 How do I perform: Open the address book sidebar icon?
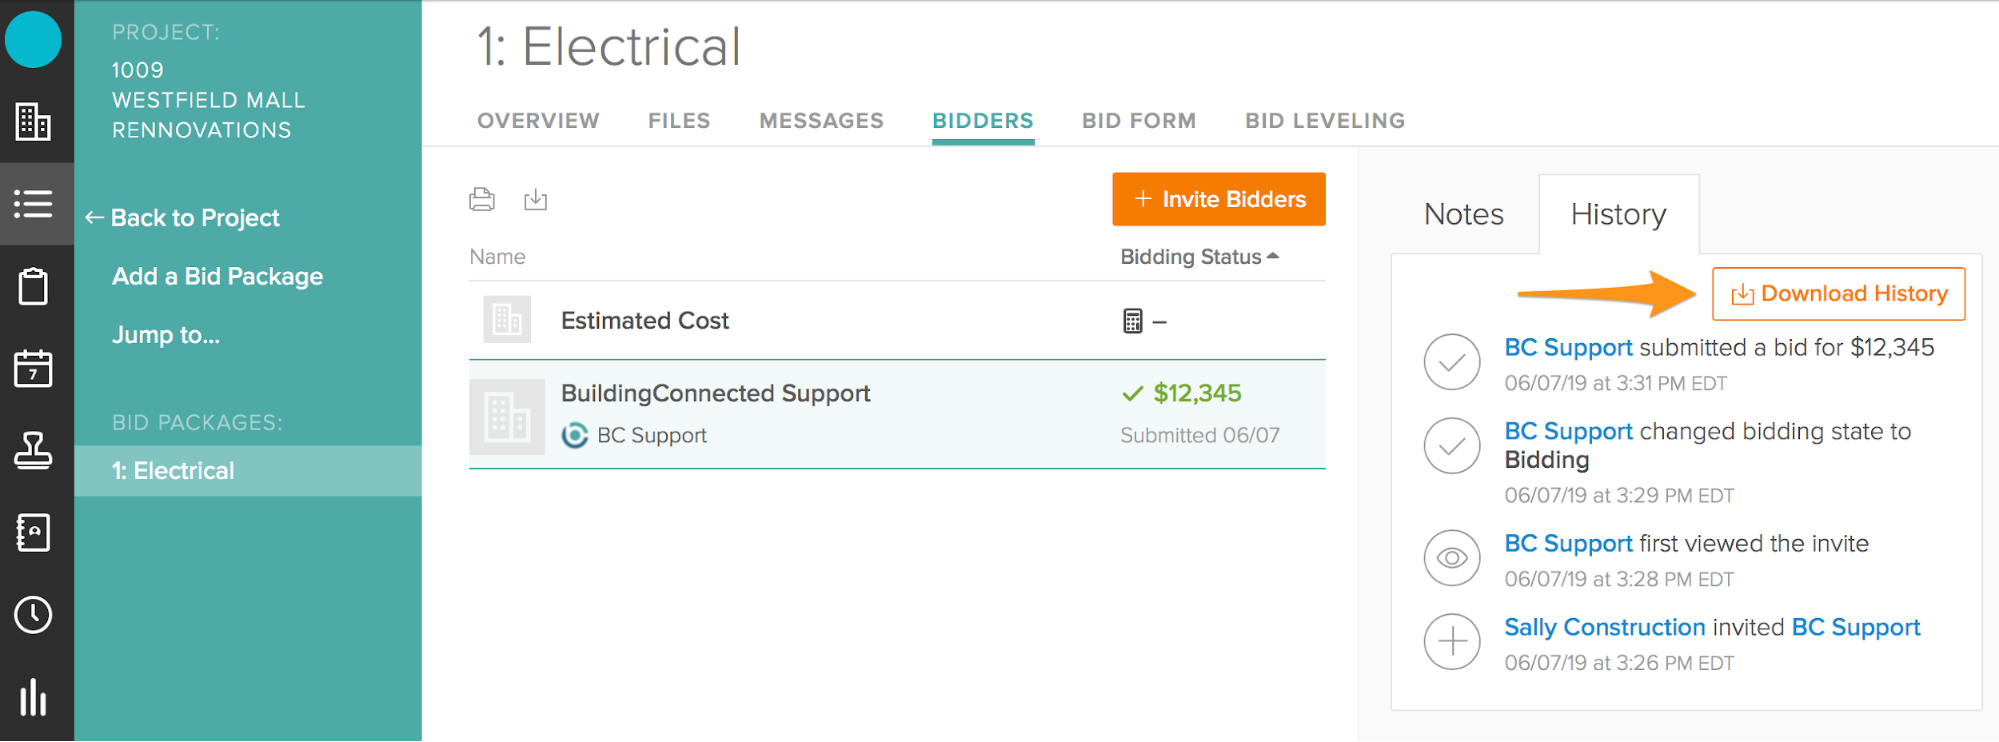click(33, 533)
